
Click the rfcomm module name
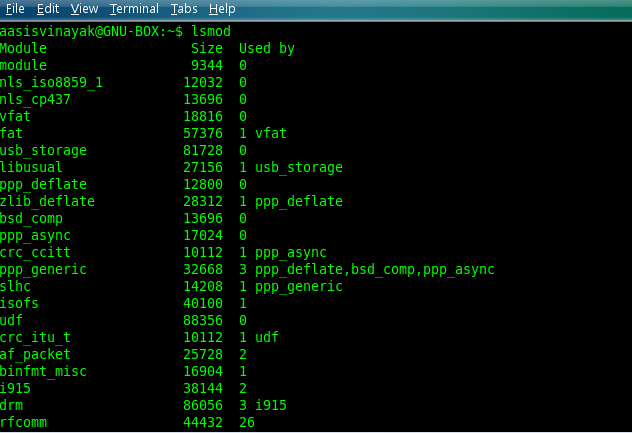point(23,422)
